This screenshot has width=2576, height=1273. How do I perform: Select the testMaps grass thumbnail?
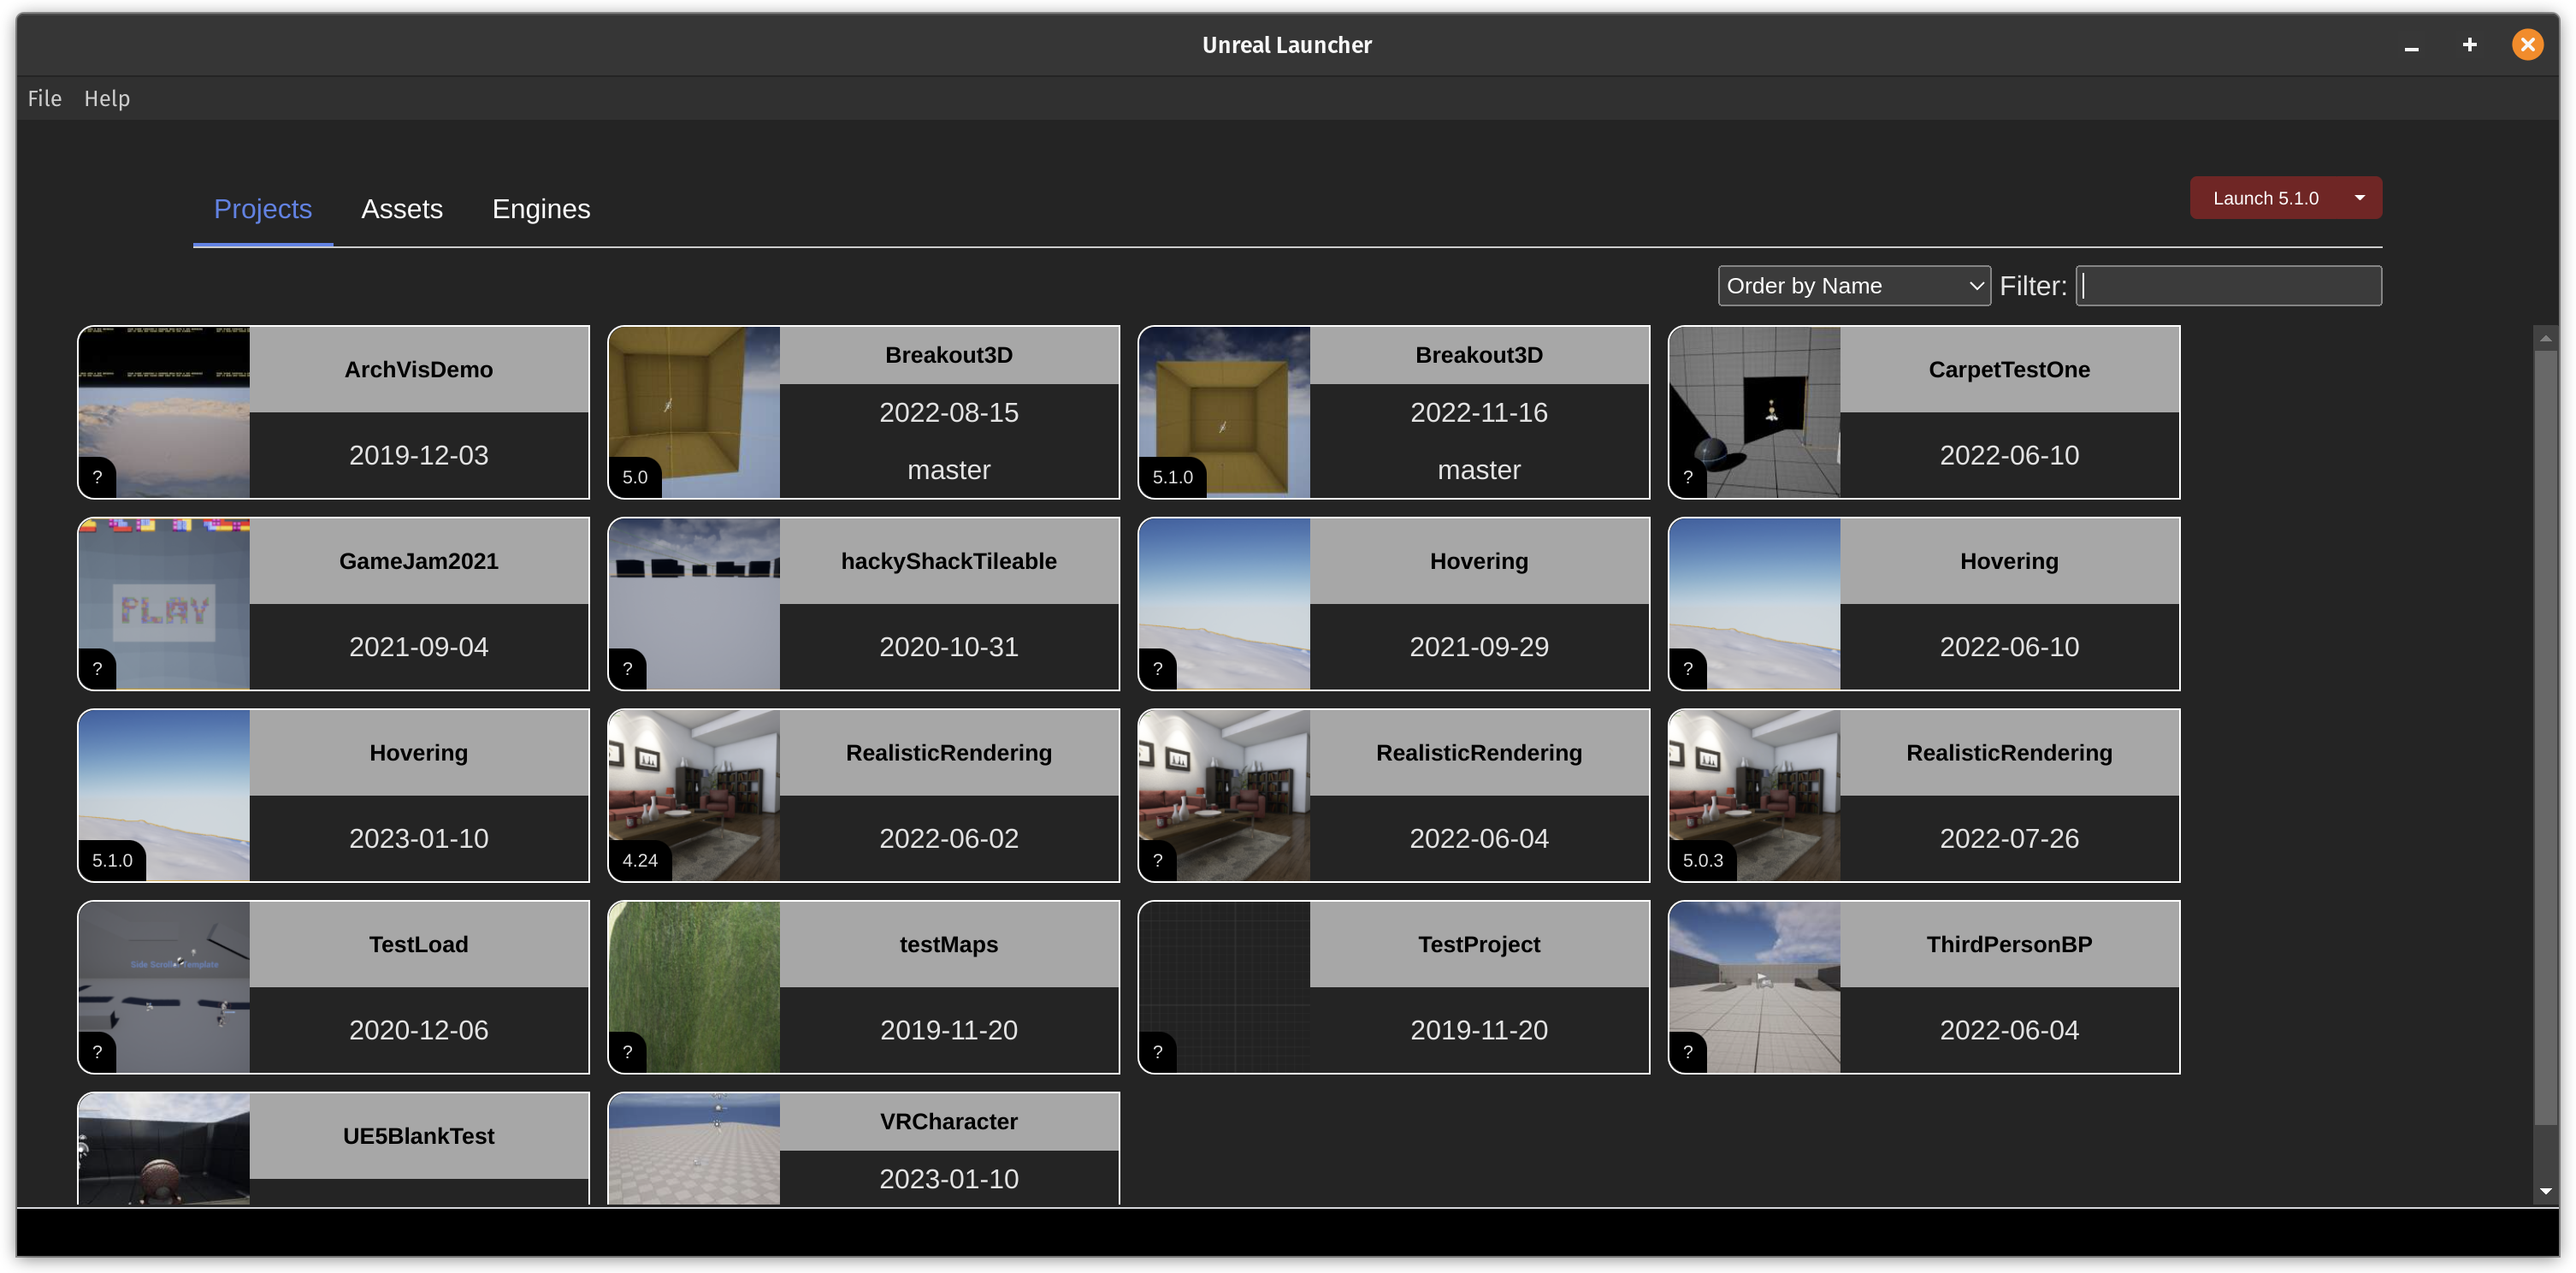click(x=694, y=987)
